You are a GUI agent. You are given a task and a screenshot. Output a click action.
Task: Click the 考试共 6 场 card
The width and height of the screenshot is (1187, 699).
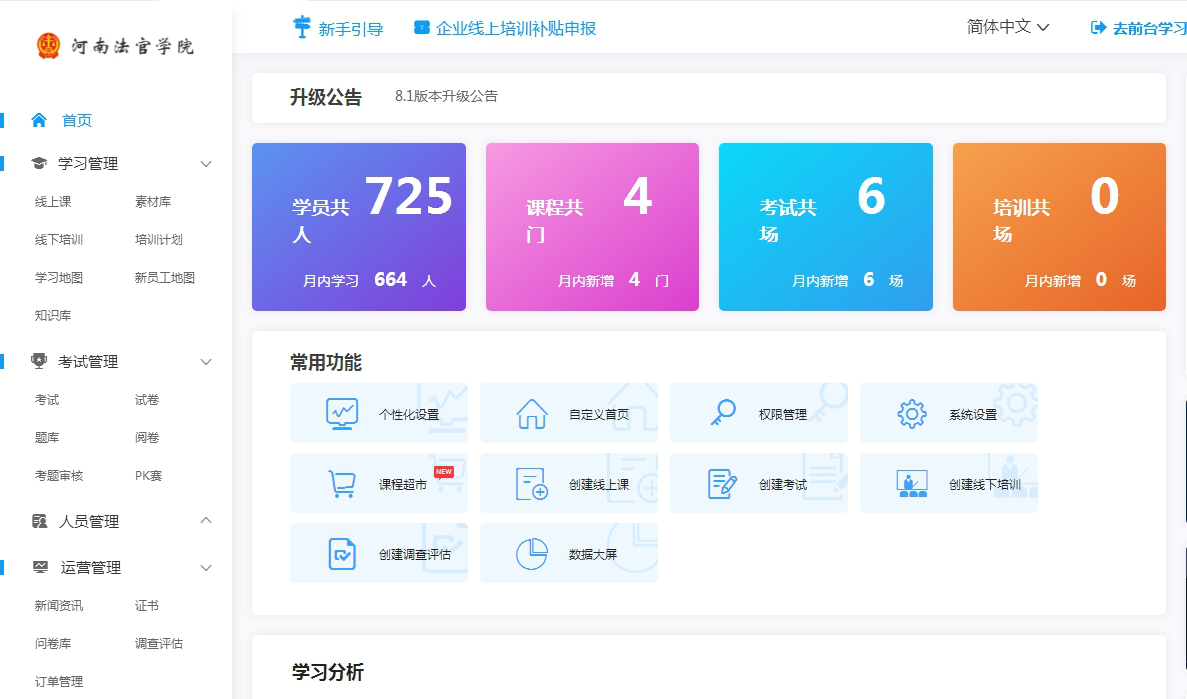click(x=826, y=226)
